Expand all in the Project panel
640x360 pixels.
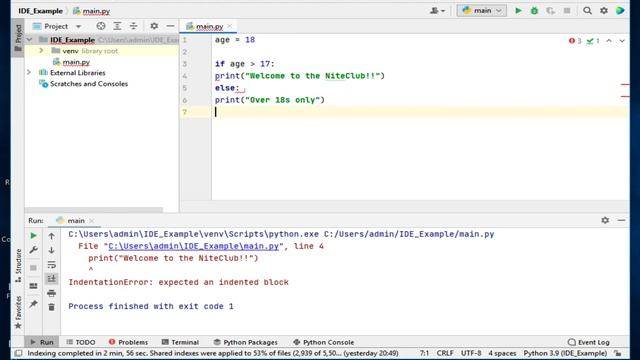point(117,26)
